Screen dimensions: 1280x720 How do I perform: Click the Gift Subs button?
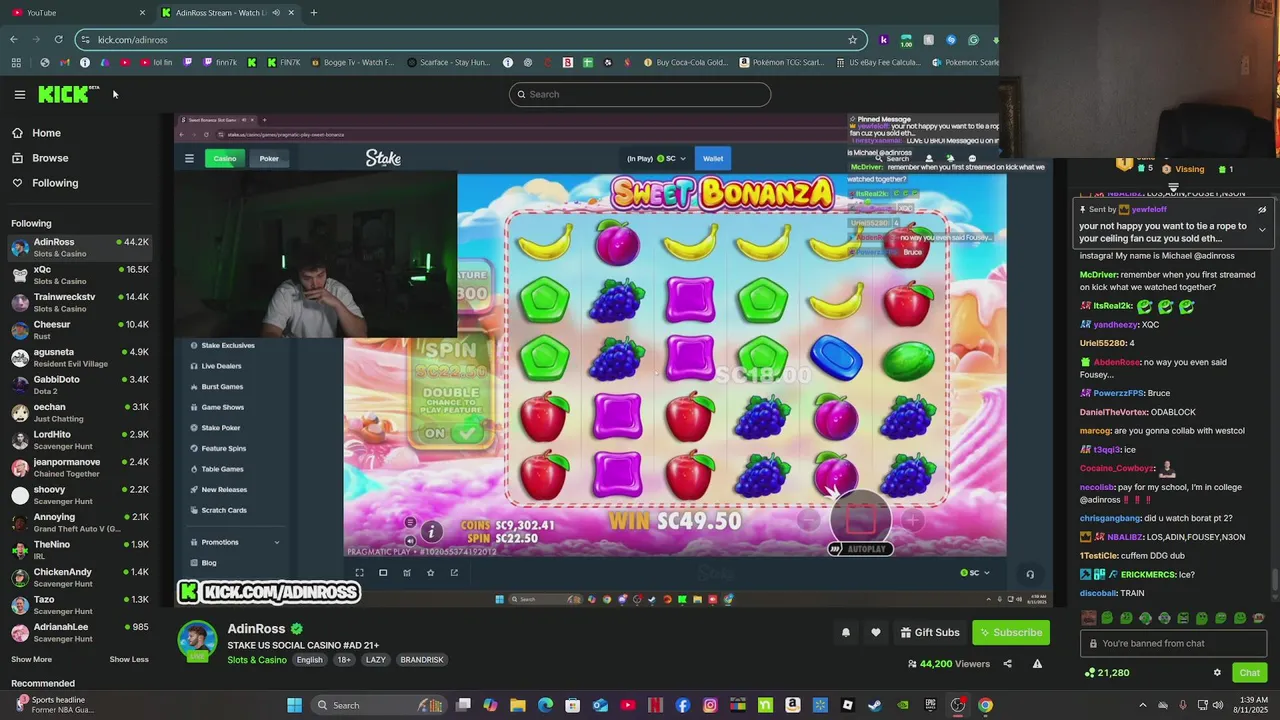tap(929, 632)
